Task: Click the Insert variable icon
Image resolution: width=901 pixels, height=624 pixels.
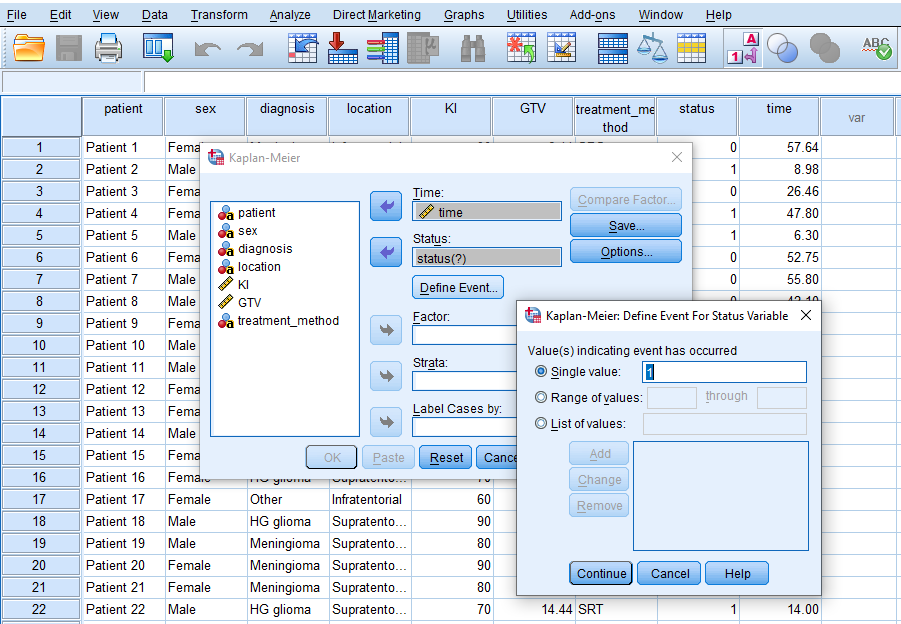Action: coord(561,48)
